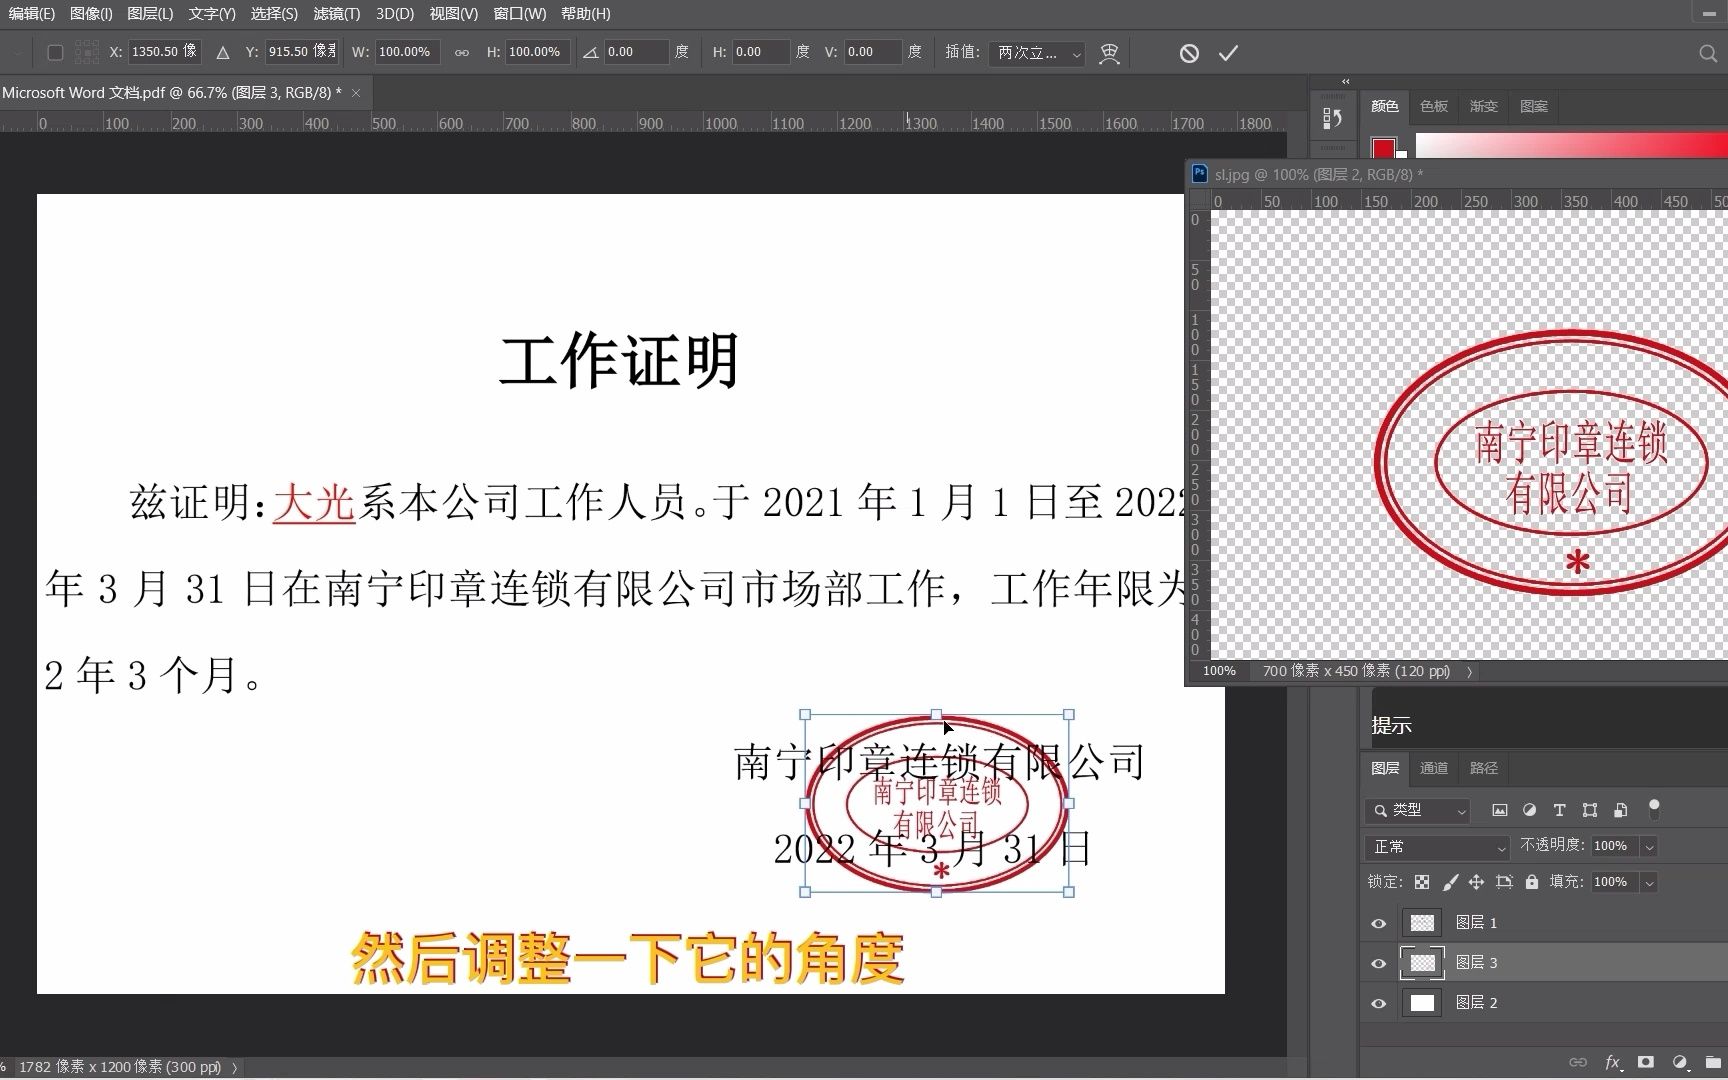1728x1080 pixels.
Task: Open the 图层(L) menu
Action: pos(150,14)
